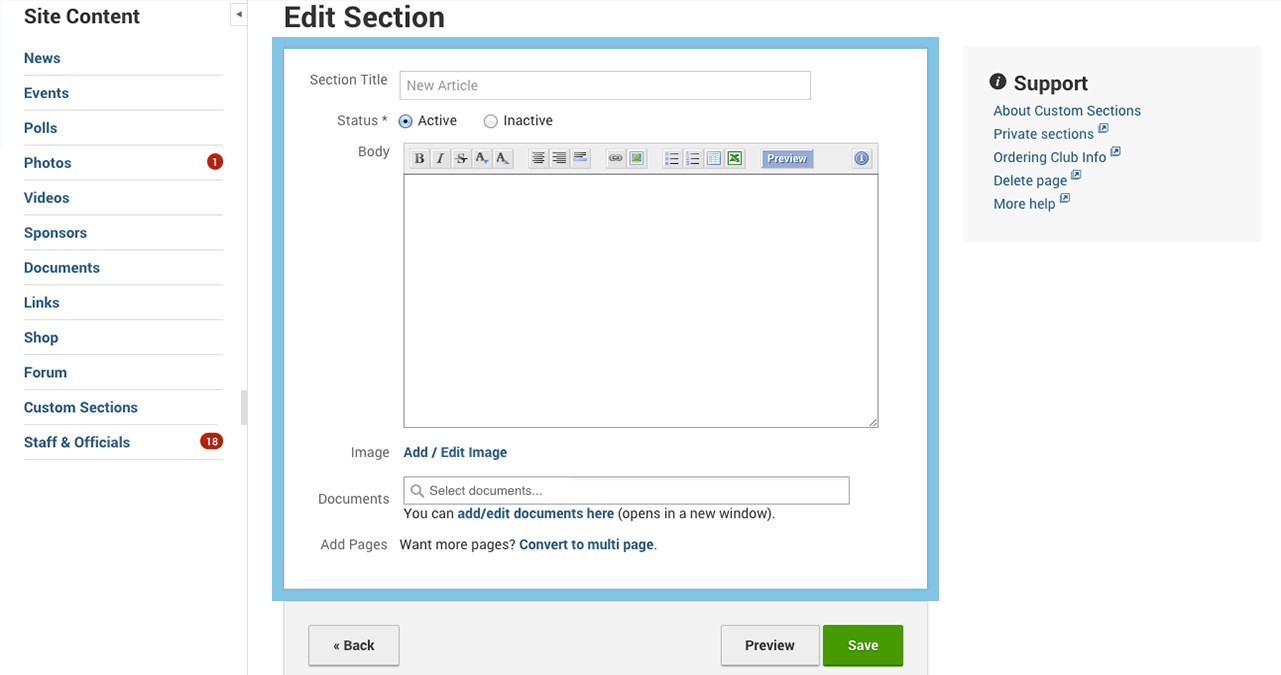The width and height of the screenshot is (1281, 675).
Task: Insert a hyperlink using the link icon
Action: [x=616, y=159]
